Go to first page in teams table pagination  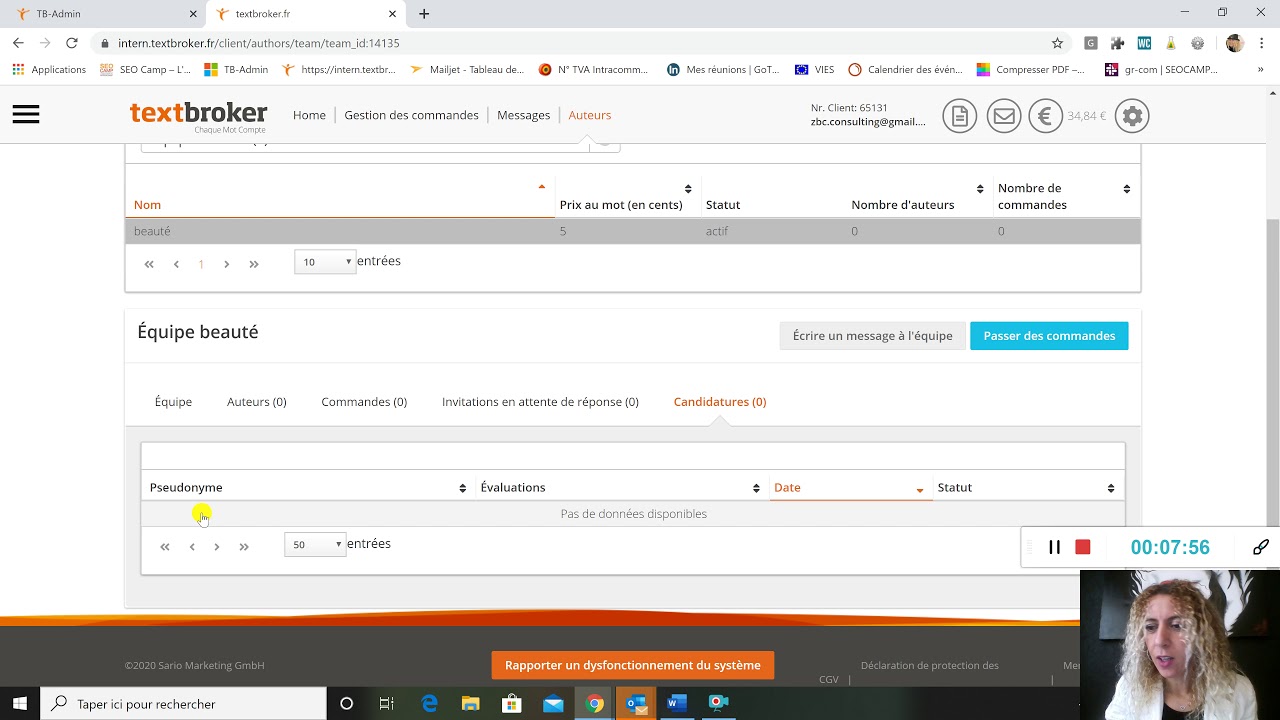(x=149, y=264)
